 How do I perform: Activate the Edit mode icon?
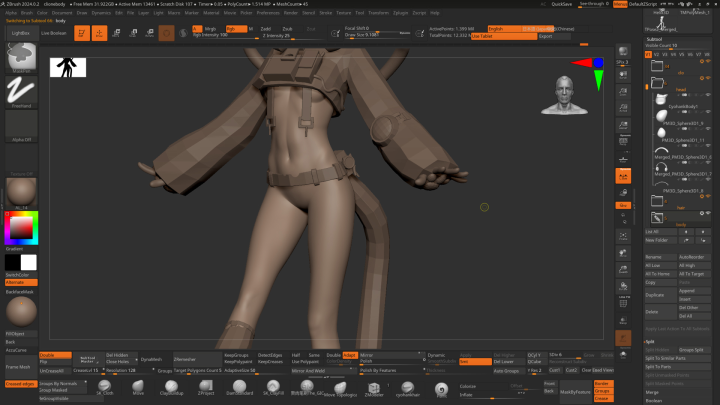tap(82, 33)
